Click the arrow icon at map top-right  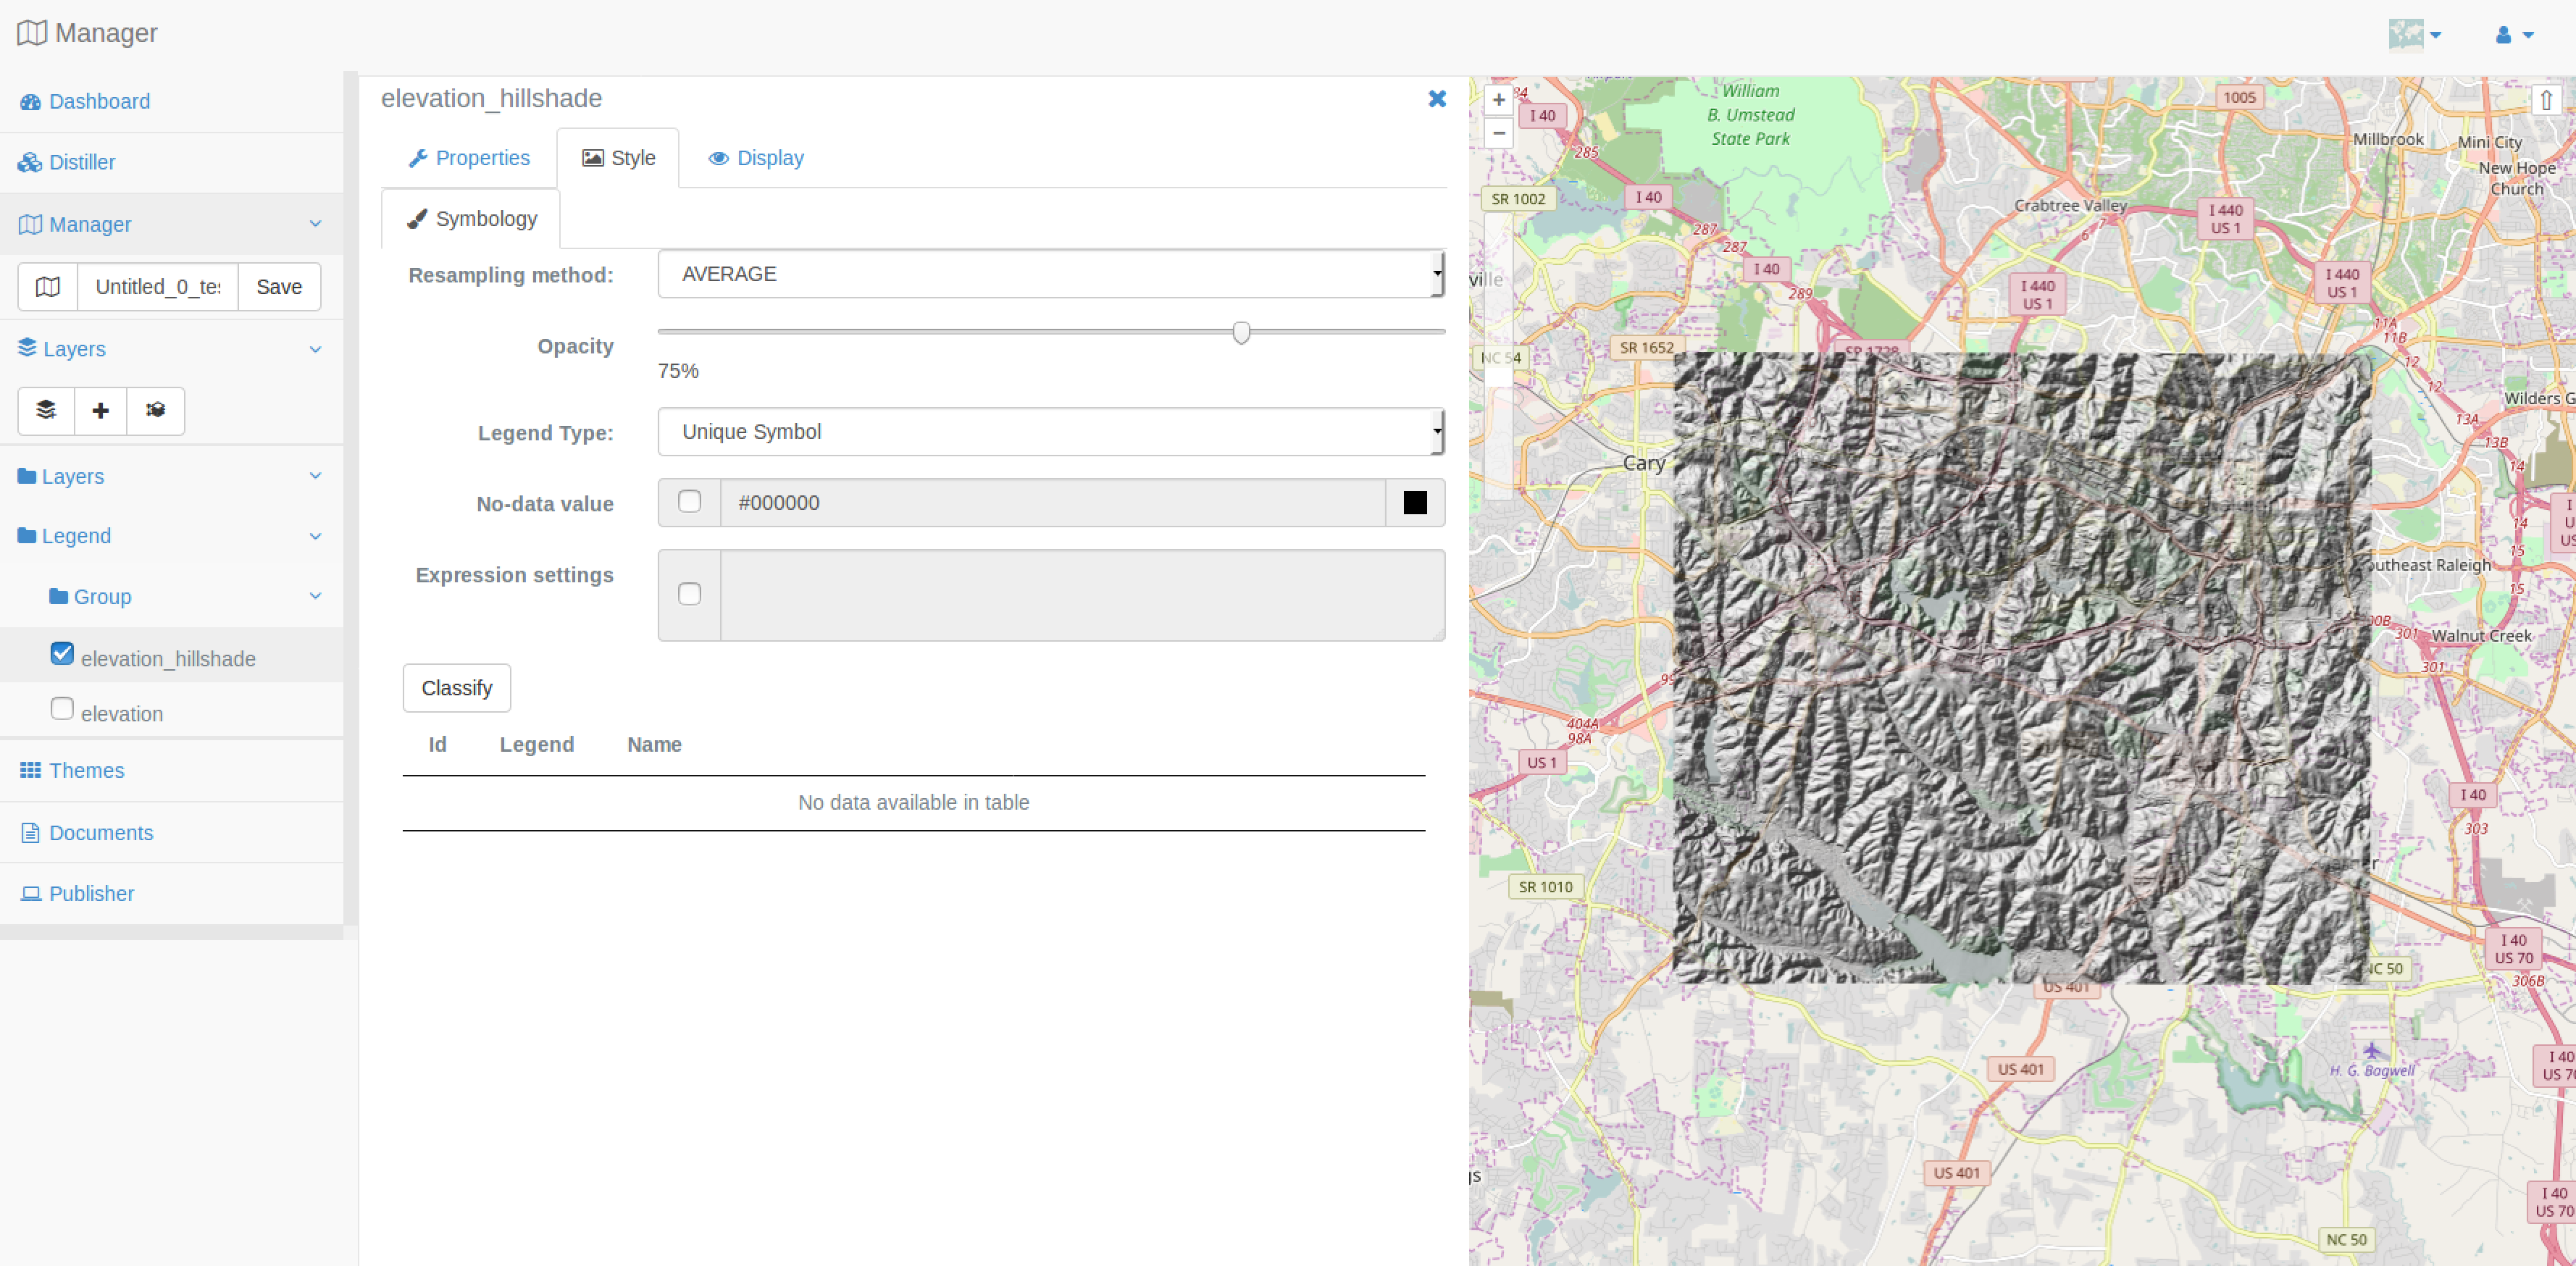click(2546, 100)
